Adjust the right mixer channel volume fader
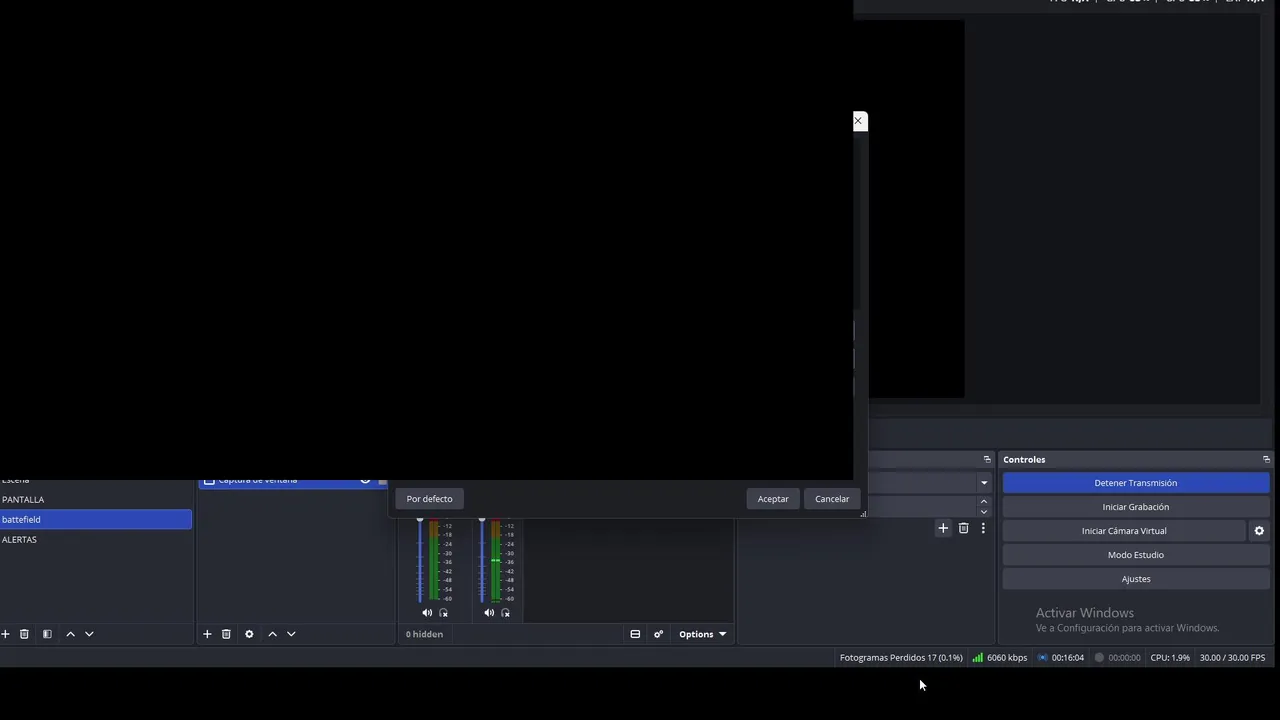 (x=482, y=560)
